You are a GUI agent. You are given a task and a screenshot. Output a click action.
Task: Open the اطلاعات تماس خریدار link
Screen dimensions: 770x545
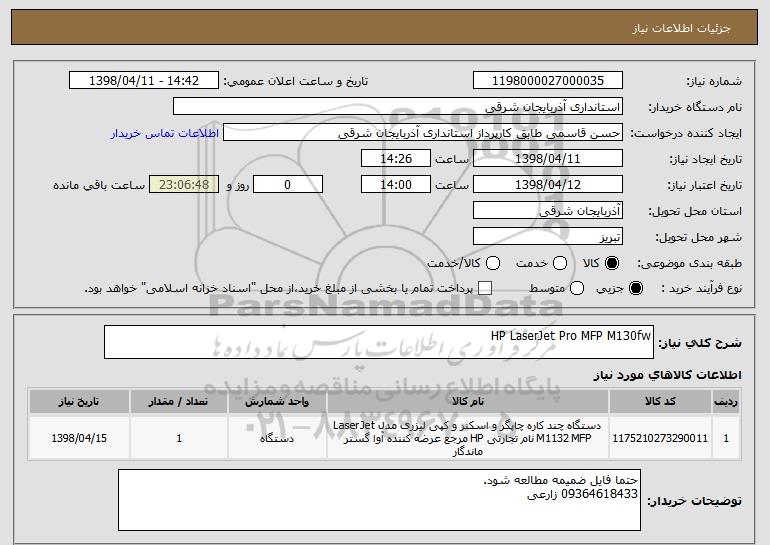pos(165,133)
